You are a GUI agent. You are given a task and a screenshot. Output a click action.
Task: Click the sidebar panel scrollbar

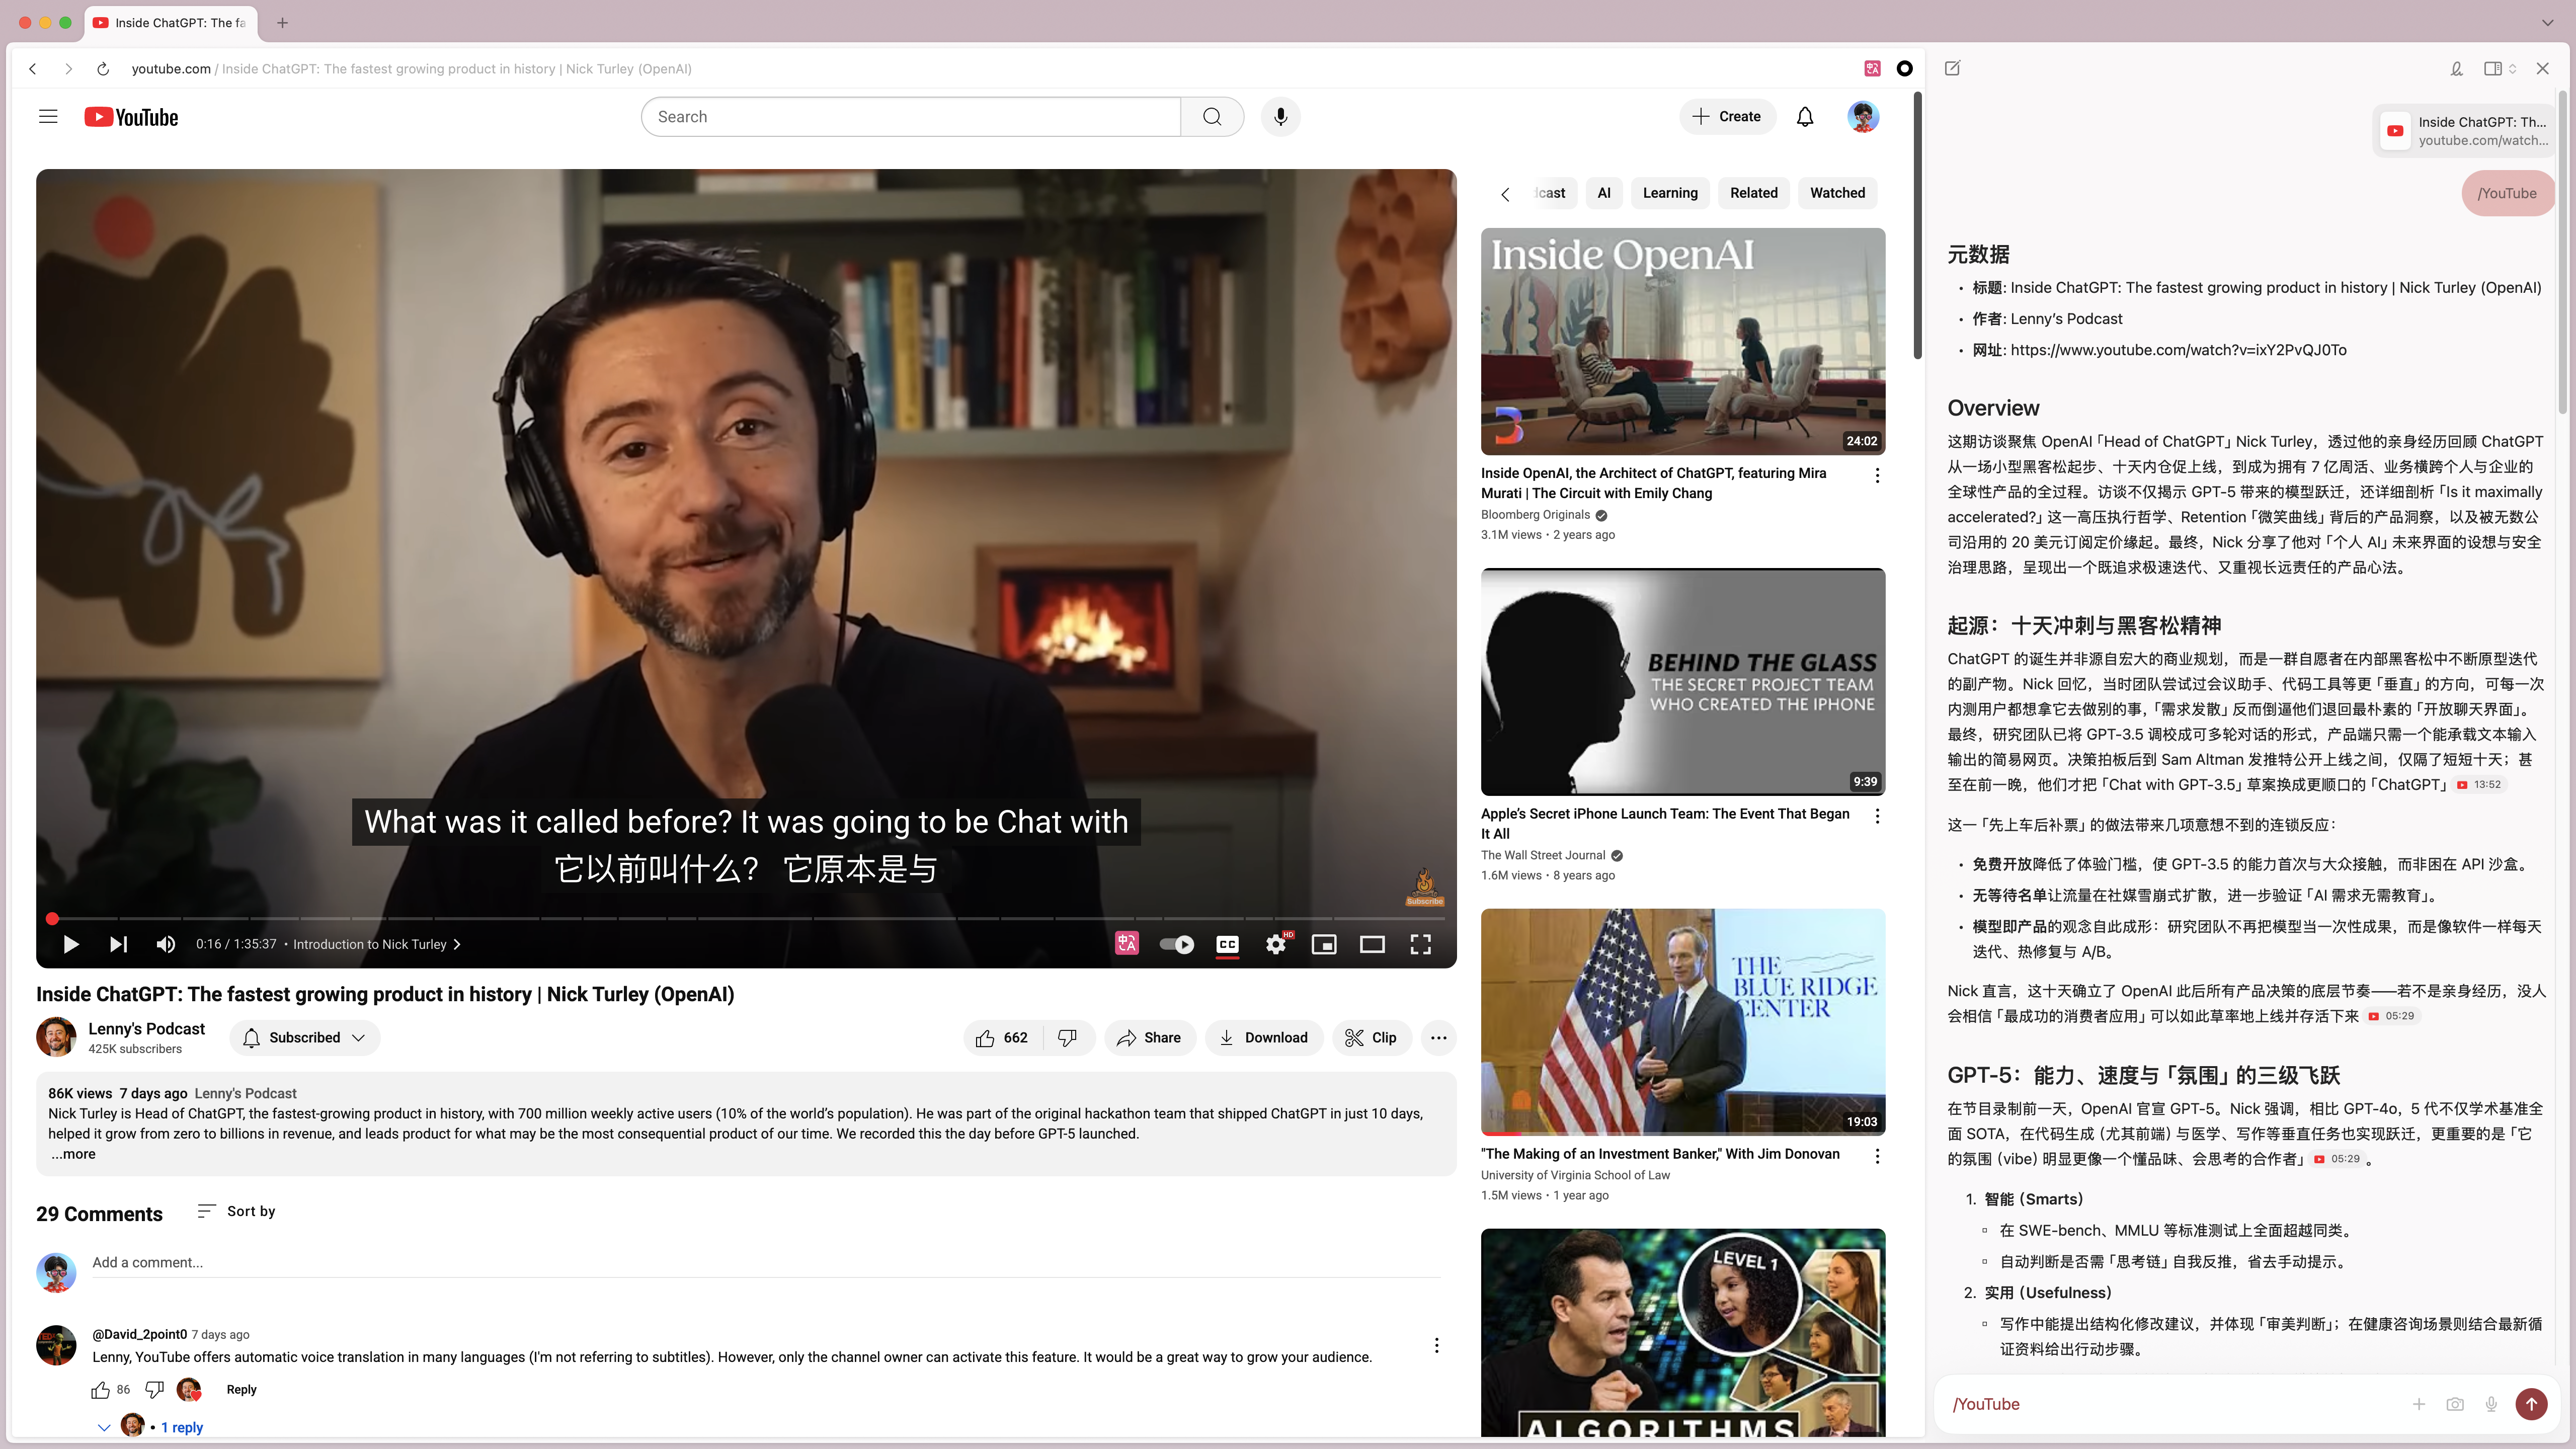click(x=2563, y=252)
